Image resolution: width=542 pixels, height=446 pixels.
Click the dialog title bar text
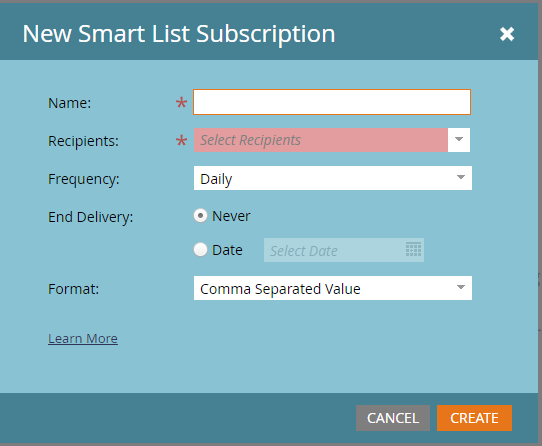click(x=179, y=34)
